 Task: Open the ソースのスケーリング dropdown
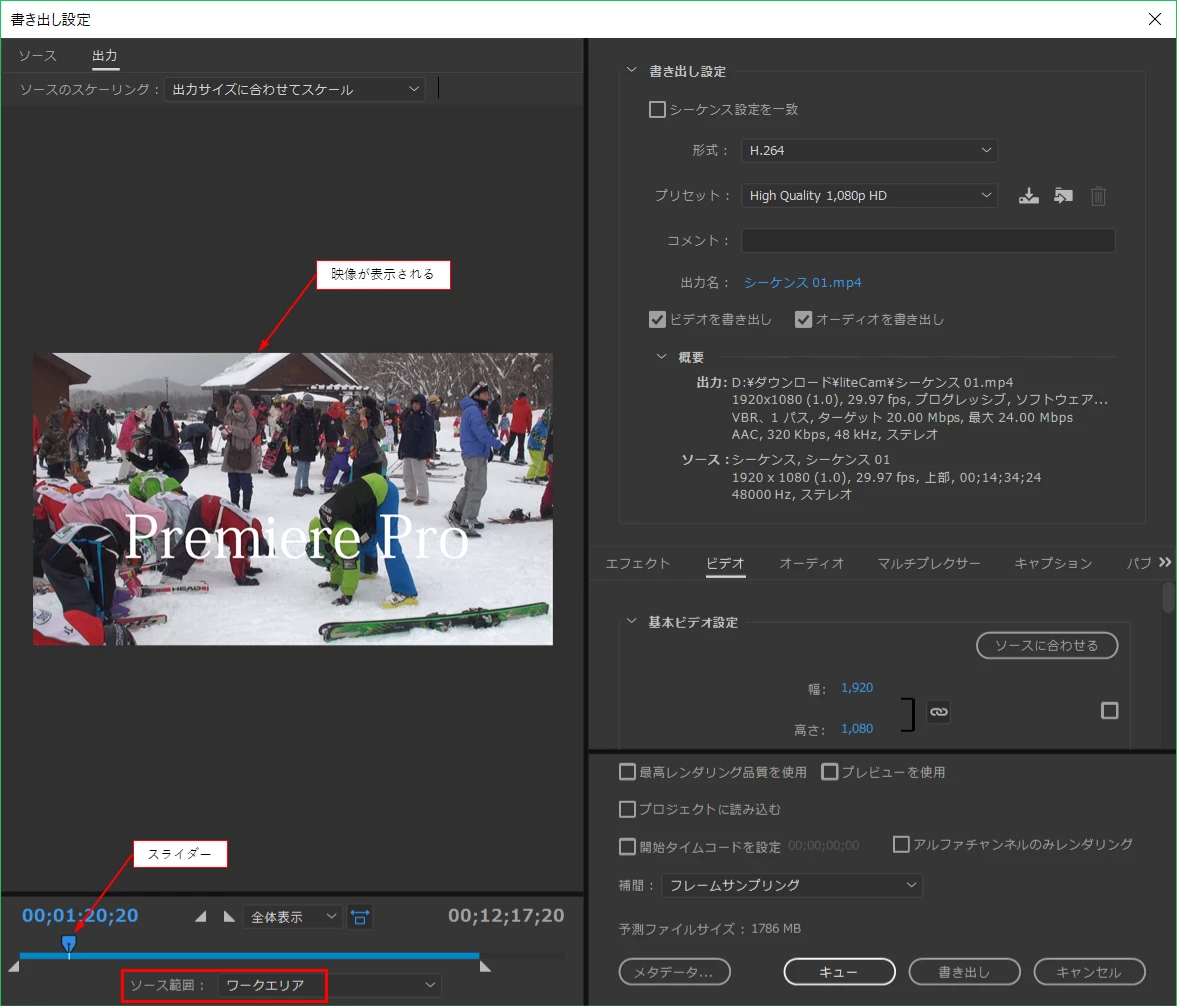(x=294, y=89)
